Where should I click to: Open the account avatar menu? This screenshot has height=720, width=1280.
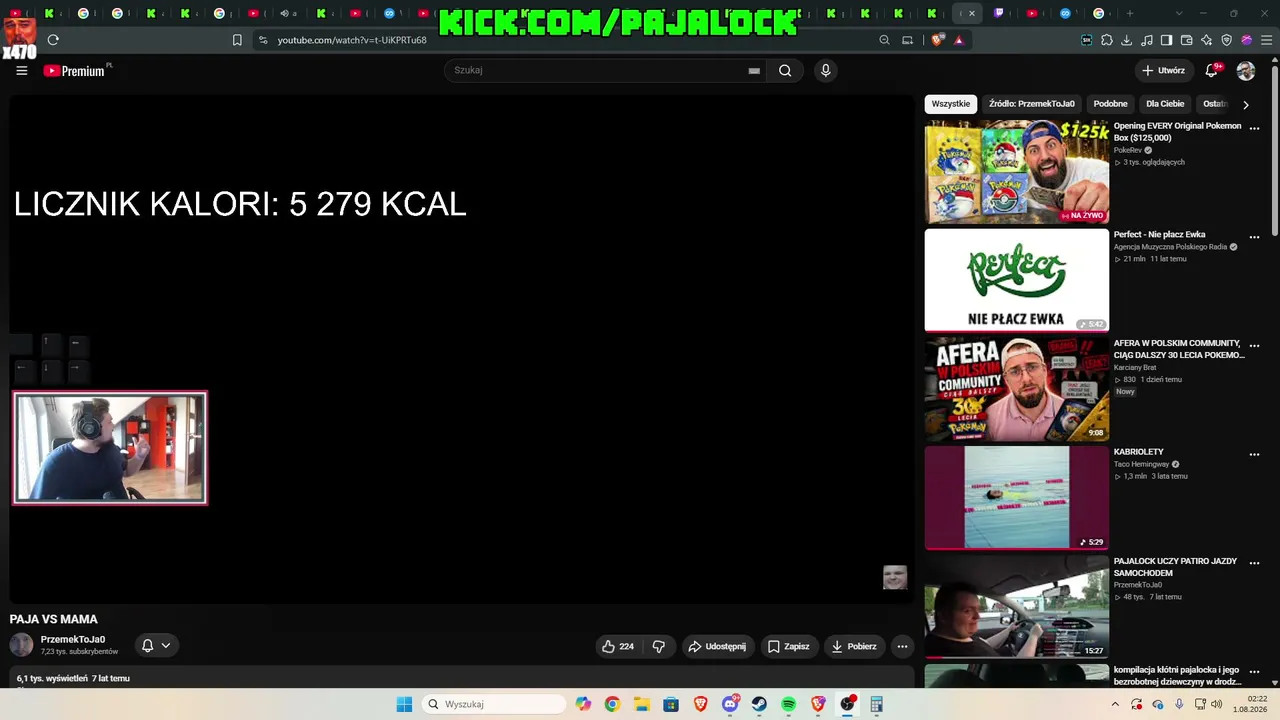tap(1246, 71)
